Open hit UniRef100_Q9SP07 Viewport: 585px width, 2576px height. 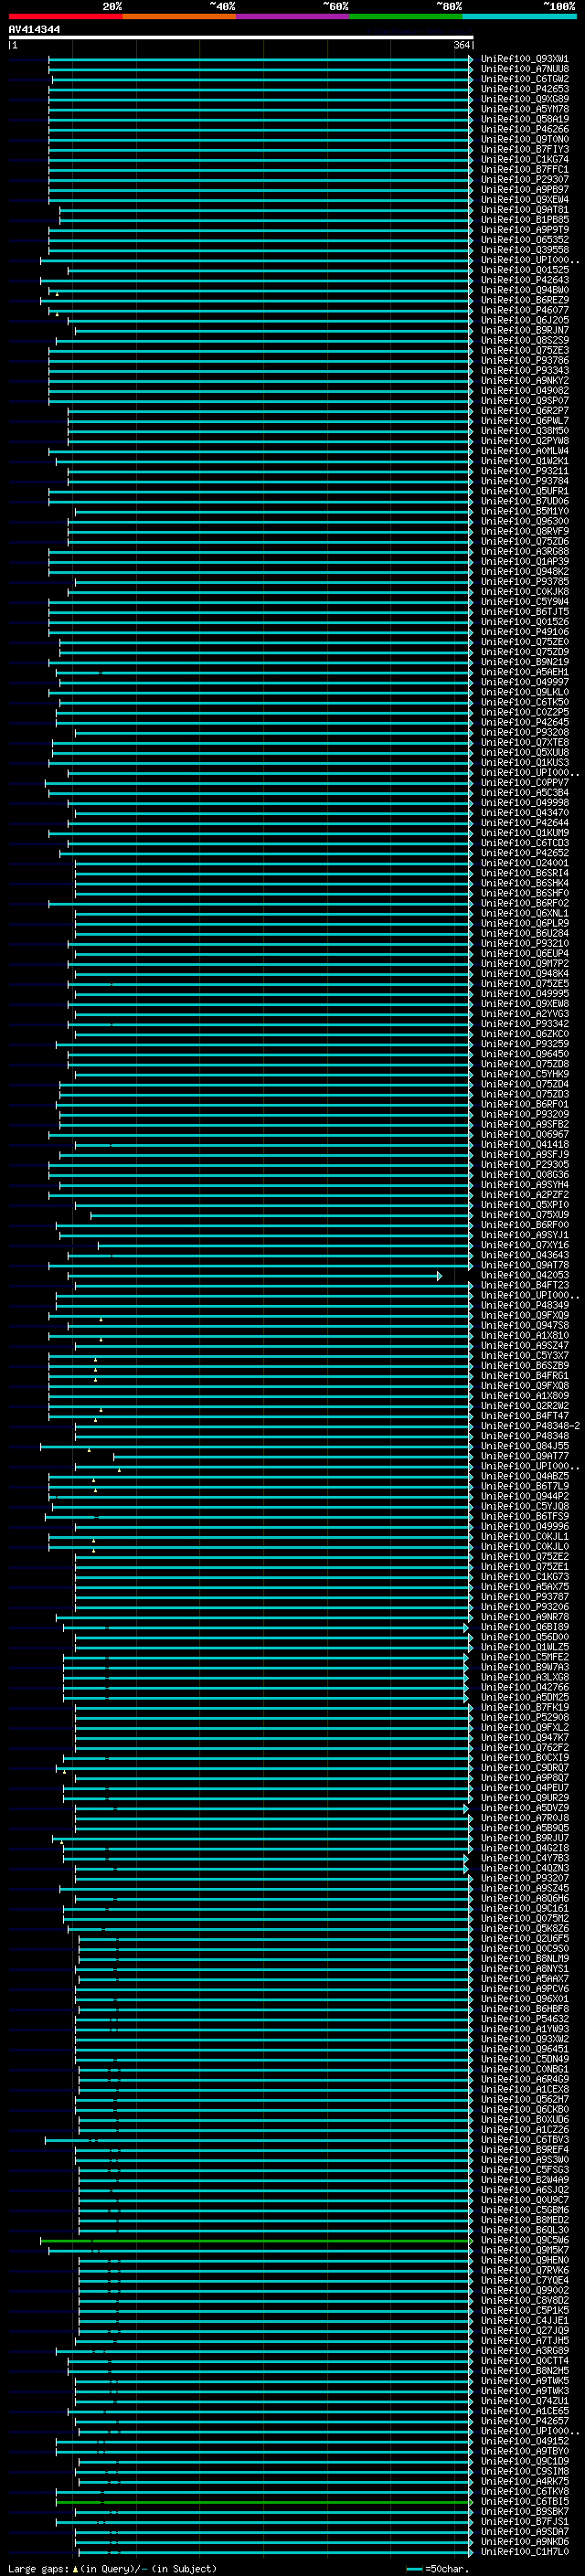[x=525, y=400]
